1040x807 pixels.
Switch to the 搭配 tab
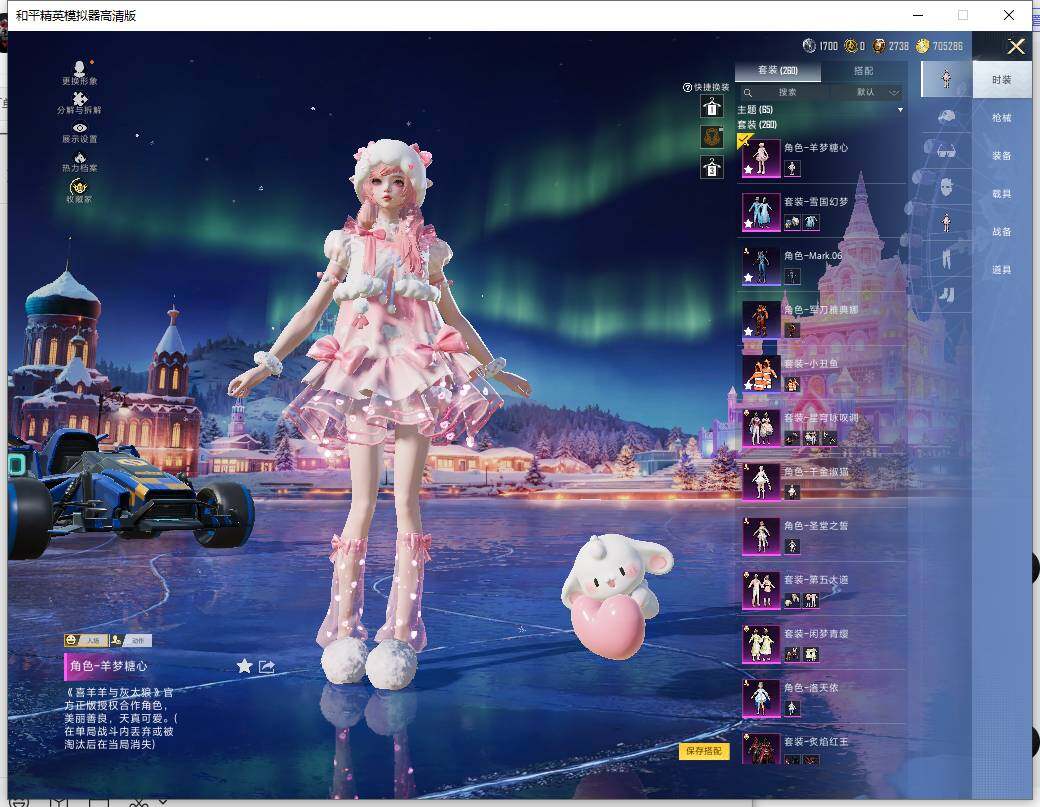point(863,70)
